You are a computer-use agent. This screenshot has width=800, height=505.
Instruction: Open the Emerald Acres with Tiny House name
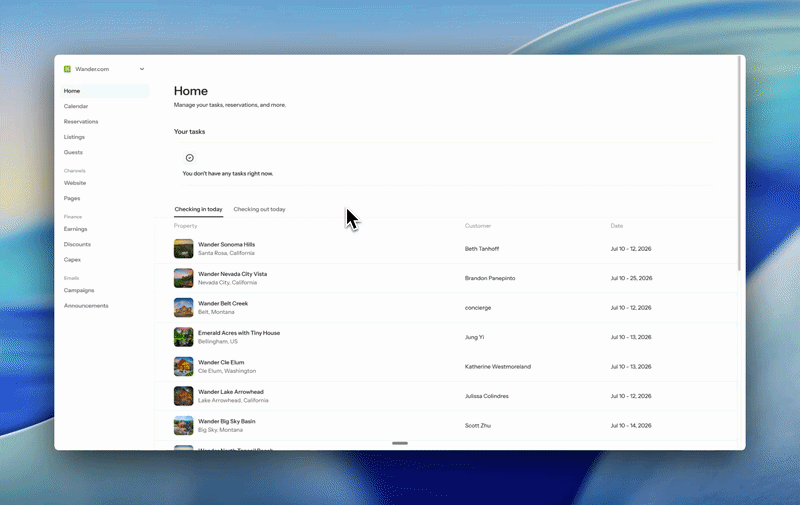239,333
